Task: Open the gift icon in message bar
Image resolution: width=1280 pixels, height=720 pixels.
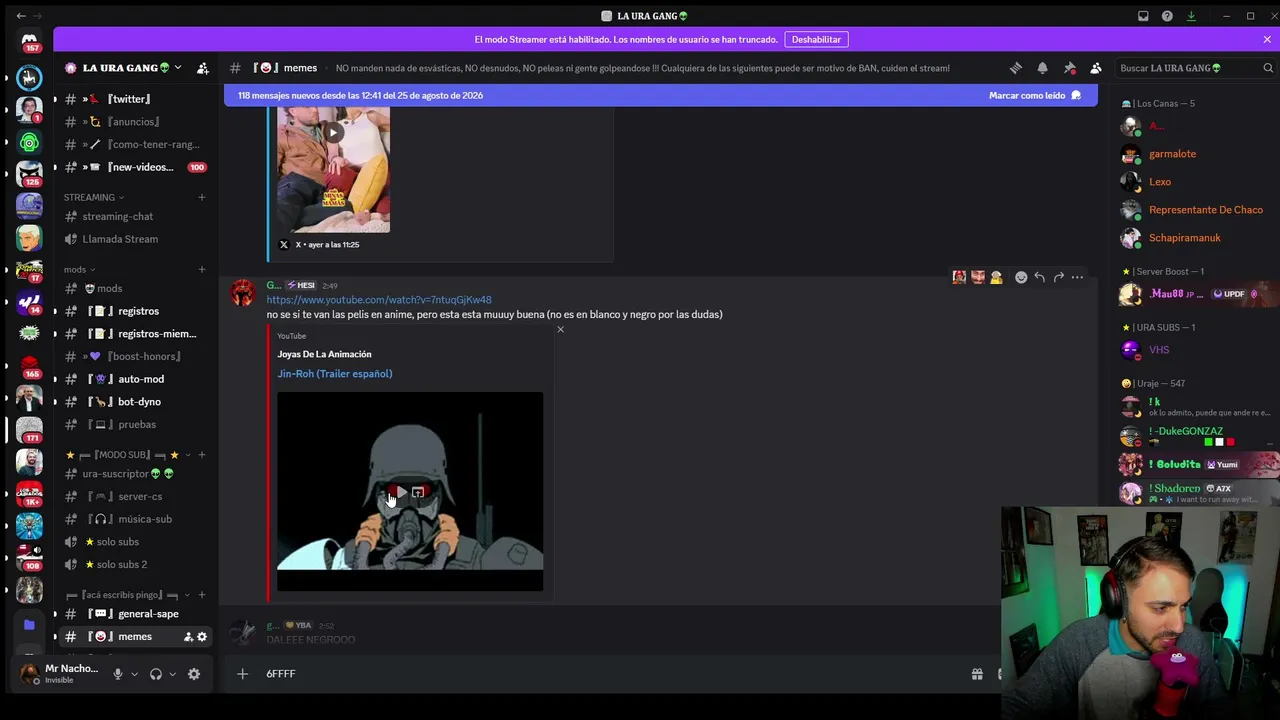Action: point(977,674)
